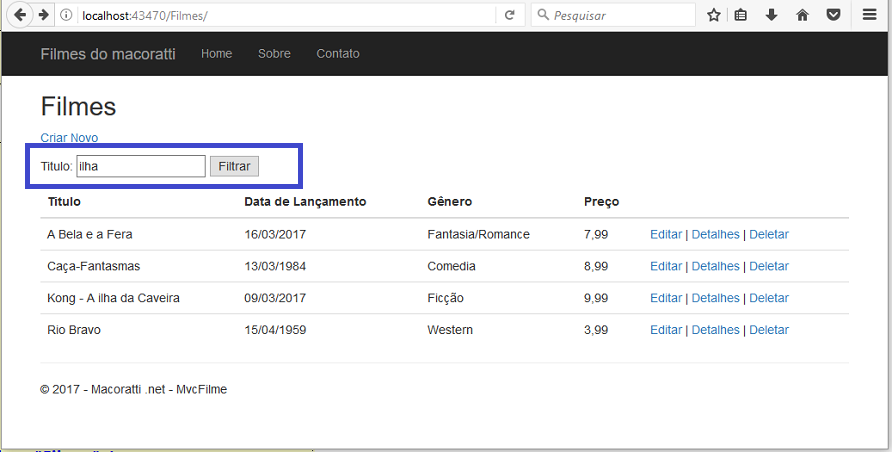Screen dimensions: 892x452
Task: Click the genre Western
Action: 450,330
